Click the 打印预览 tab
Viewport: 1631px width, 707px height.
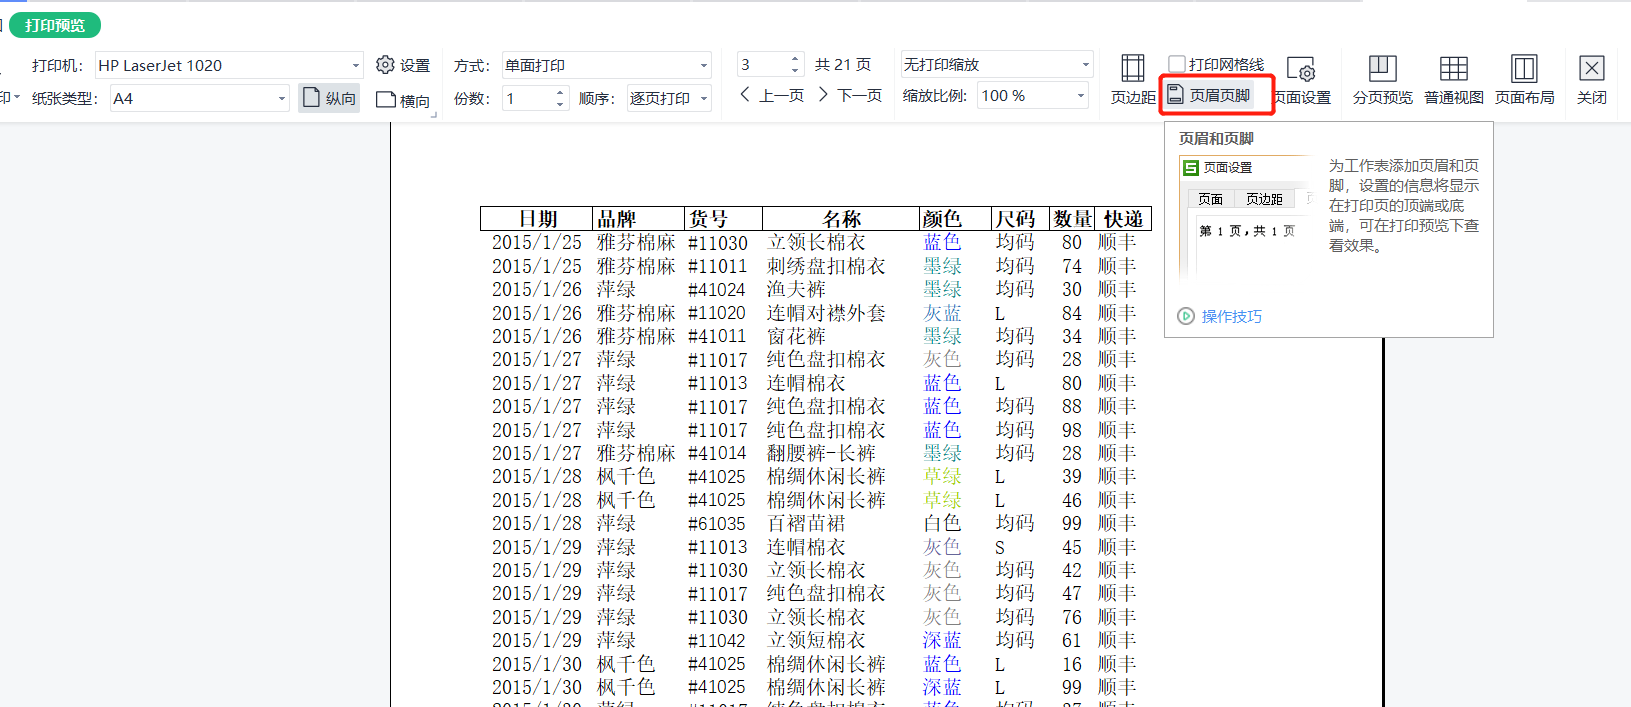pyautogui.click(x=55, y=25)
